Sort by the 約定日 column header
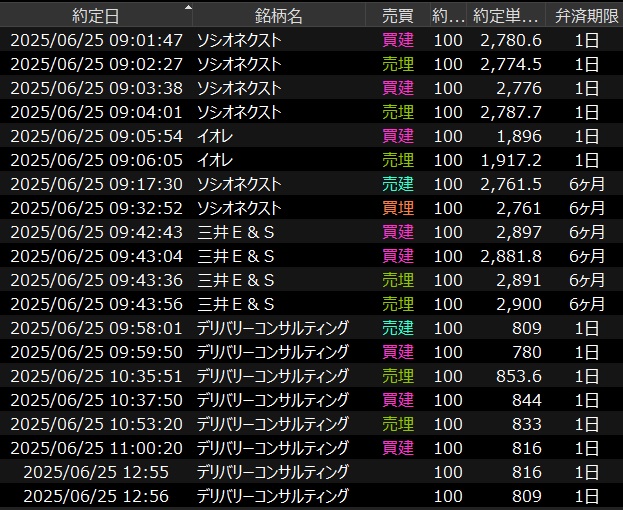 (96, 16)
